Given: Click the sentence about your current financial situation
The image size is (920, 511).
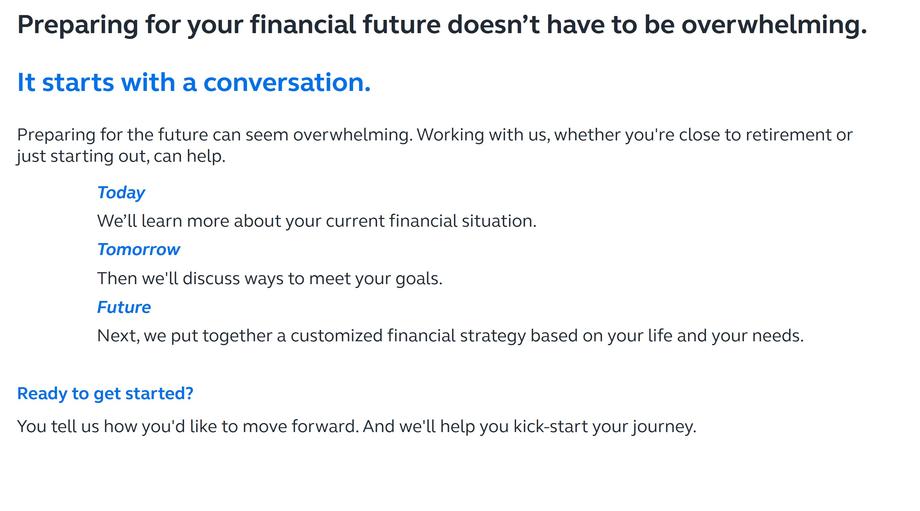Looking at the screenshot, I should 317,221.
